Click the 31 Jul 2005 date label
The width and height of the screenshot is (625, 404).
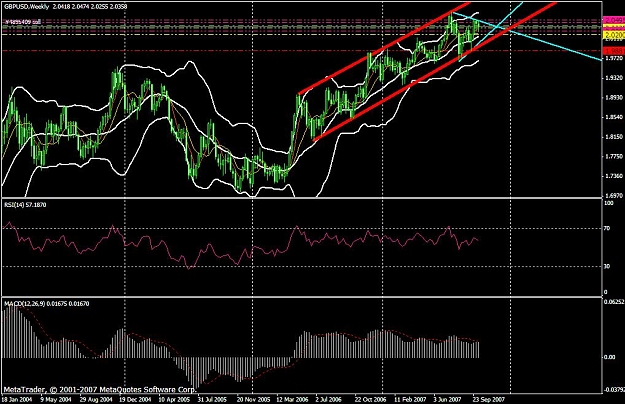pyautogui.click(x=212, y=399)
